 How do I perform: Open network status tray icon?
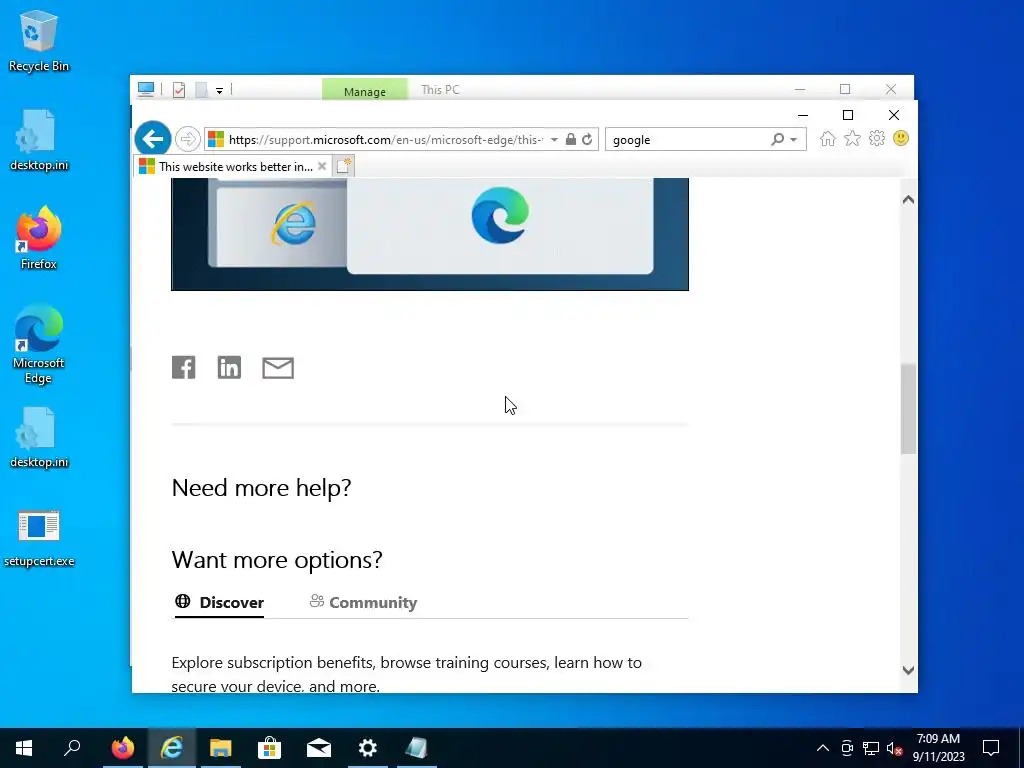point(871,748)
